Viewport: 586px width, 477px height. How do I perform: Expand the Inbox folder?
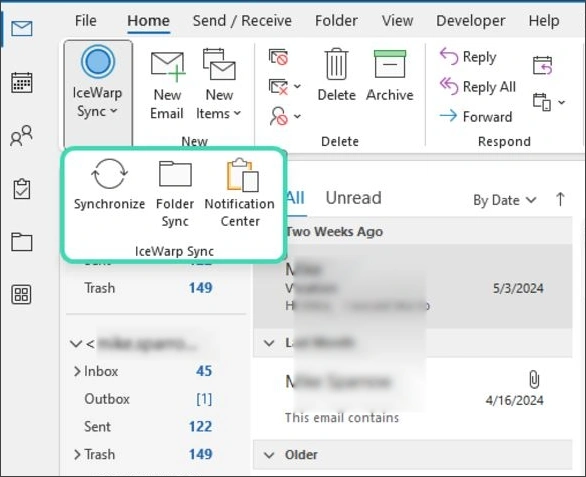[77, 371]
